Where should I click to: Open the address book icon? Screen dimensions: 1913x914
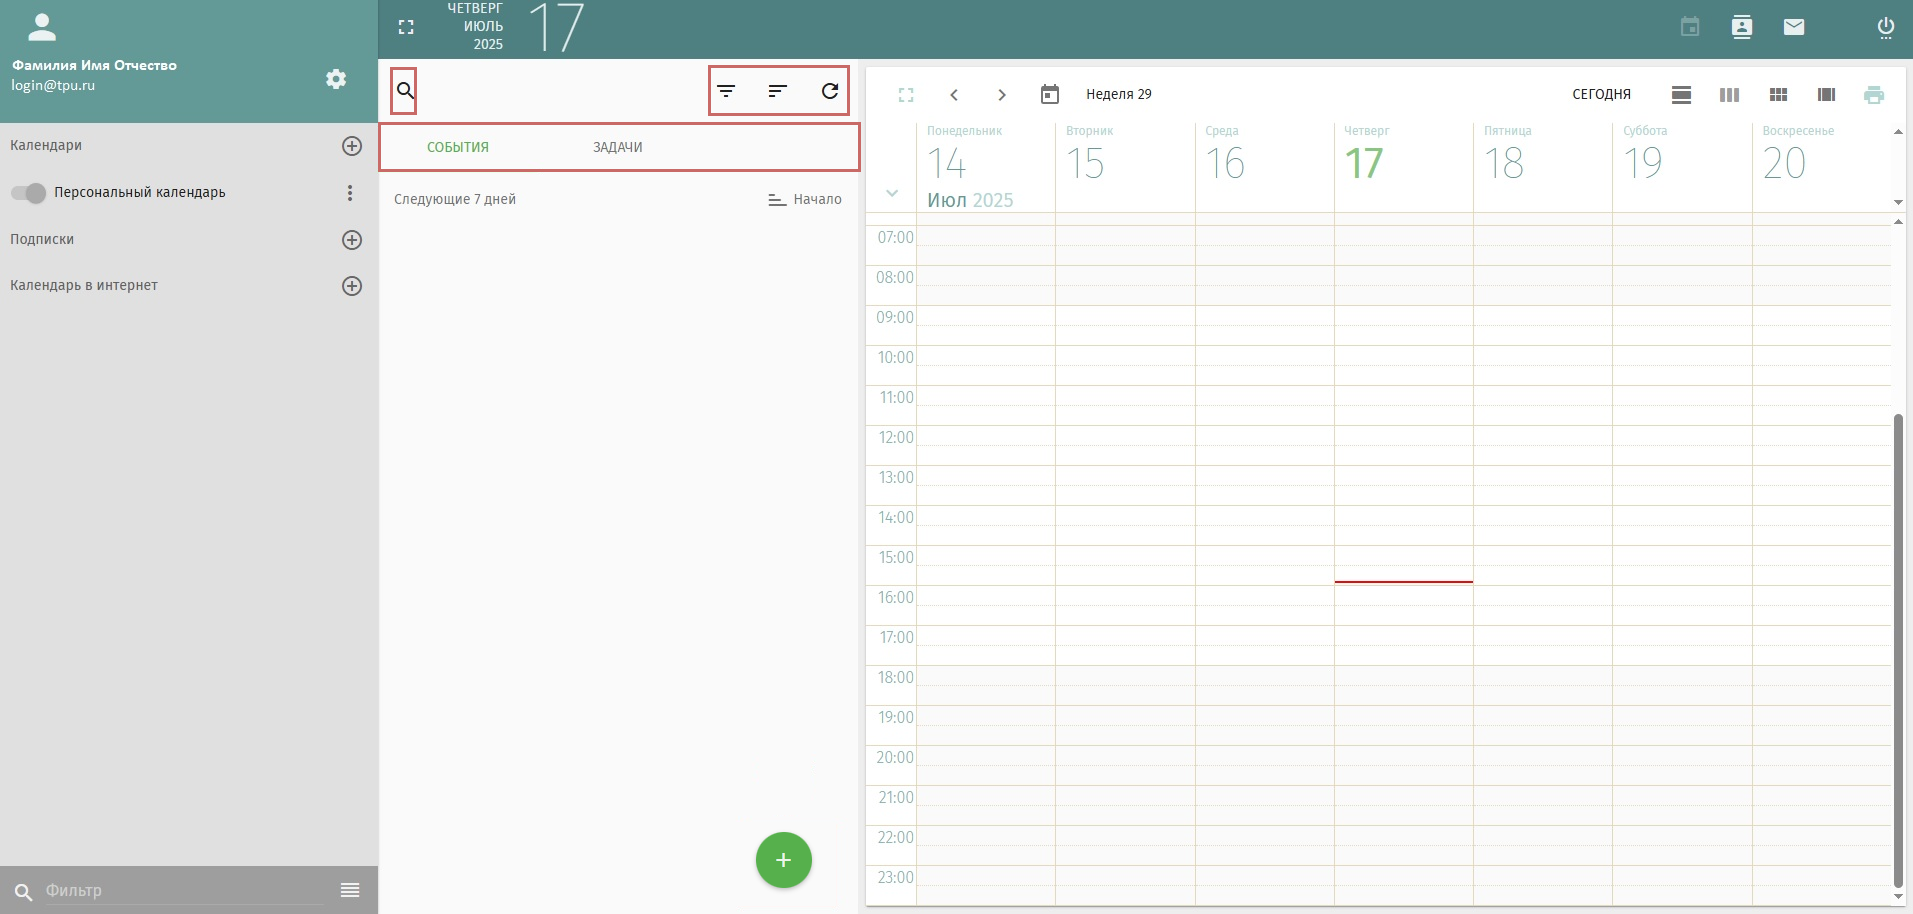coord(1742,27)
